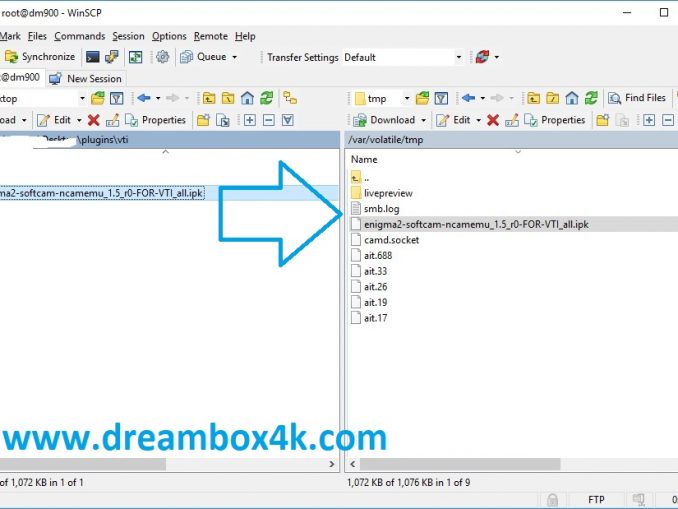This screenshot has height=509, width=678.
Task: Go back in remote panel history
Action: coord(468,98)
